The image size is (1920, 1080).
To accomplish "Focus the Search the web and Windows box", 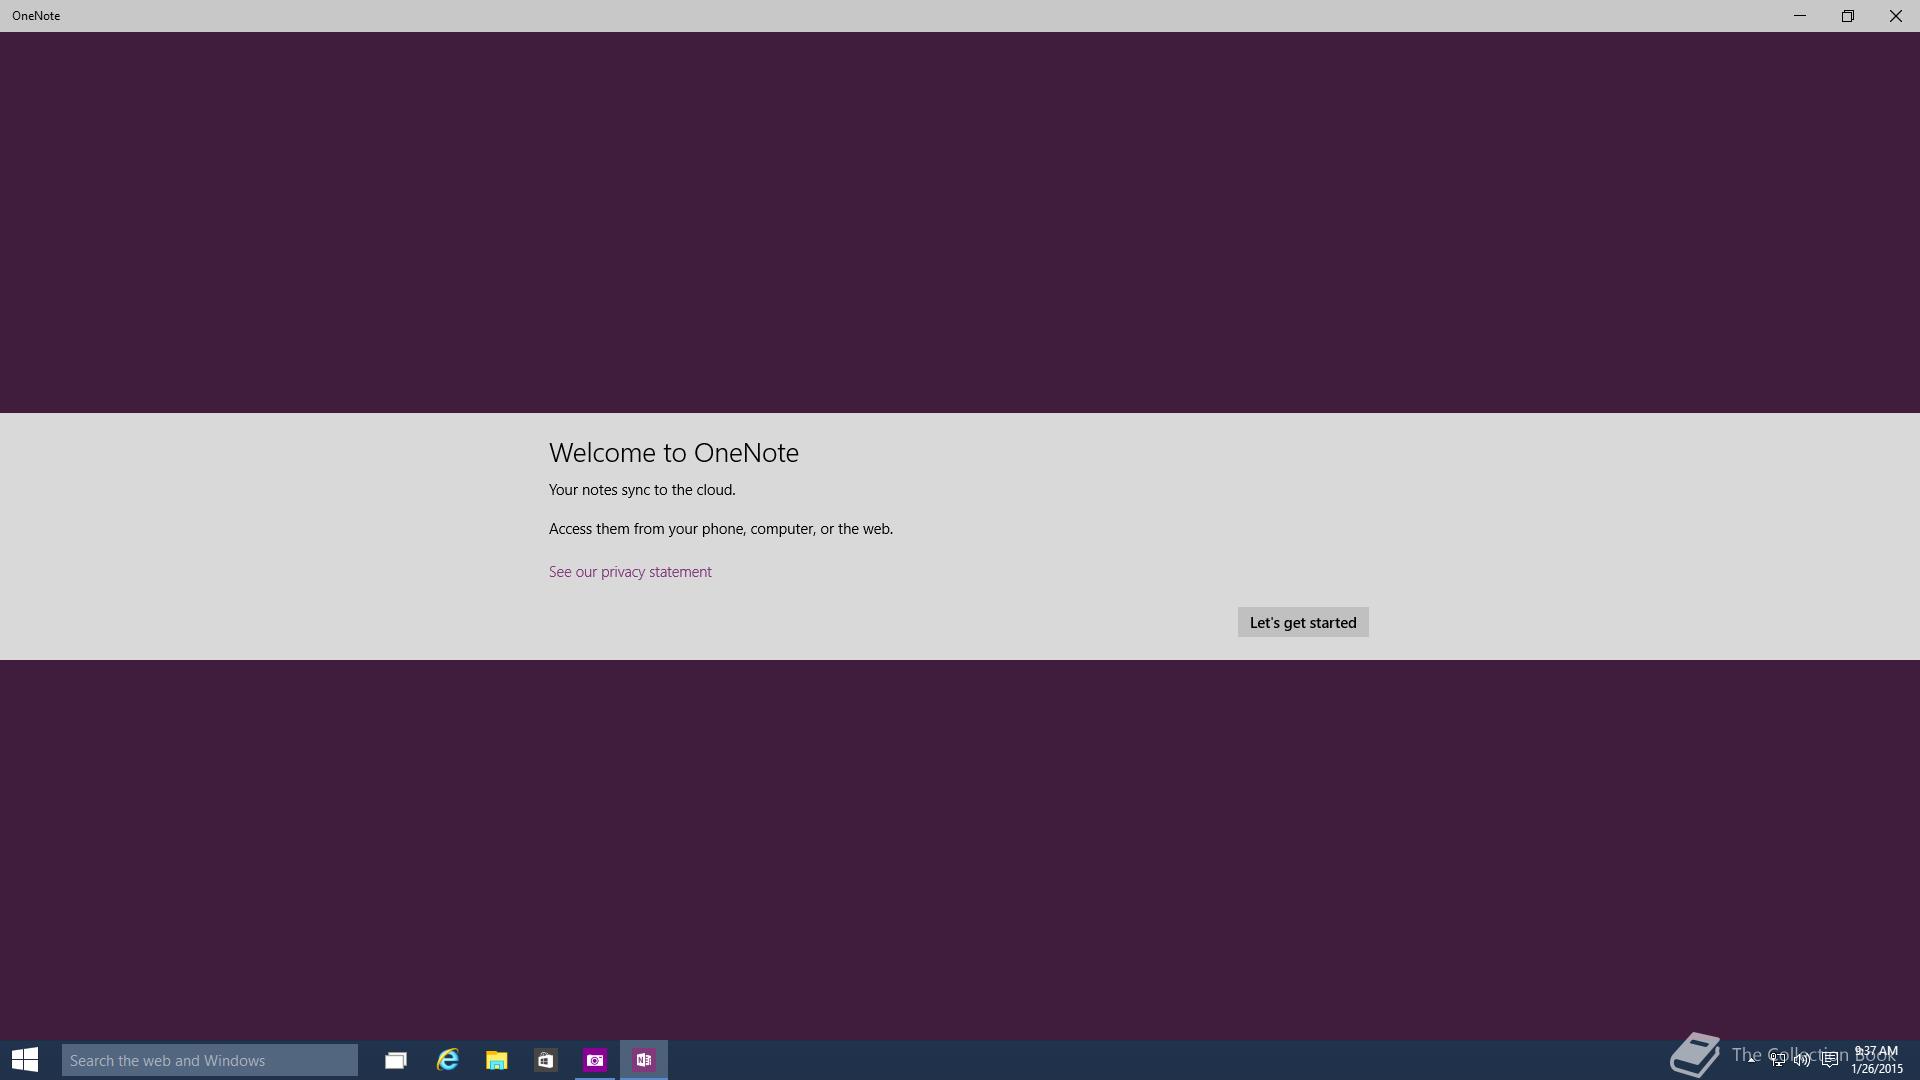I will [x=210, y=1060].
